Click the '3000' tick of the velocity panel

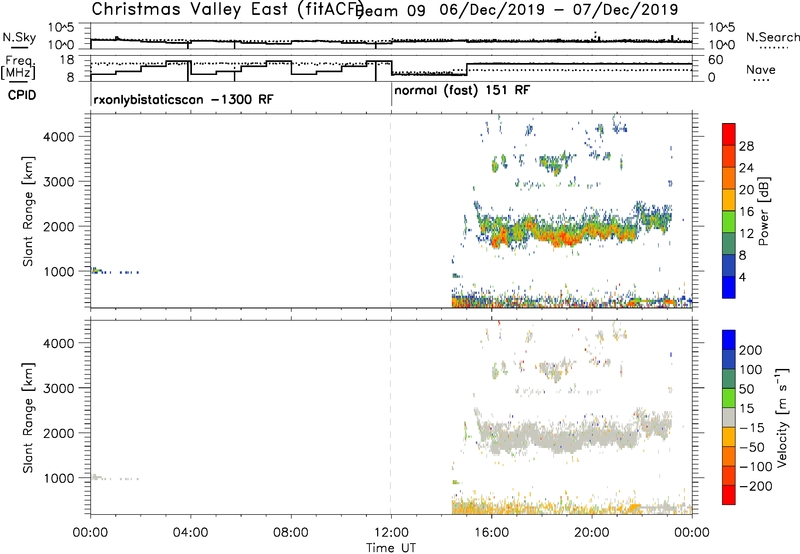[x=59, y=388]
